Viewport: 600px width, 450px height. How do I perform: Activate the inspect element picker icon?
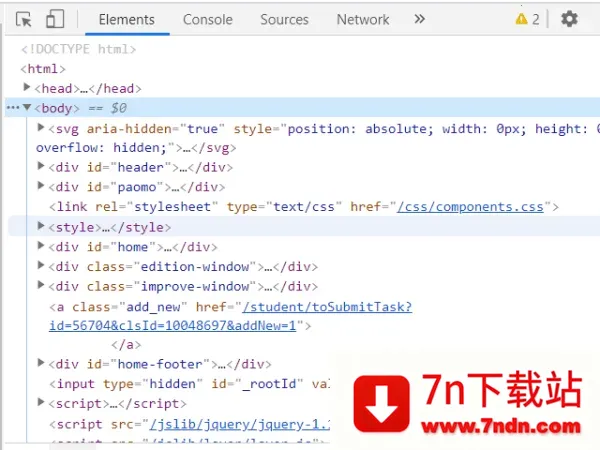[x=24, y=19]
